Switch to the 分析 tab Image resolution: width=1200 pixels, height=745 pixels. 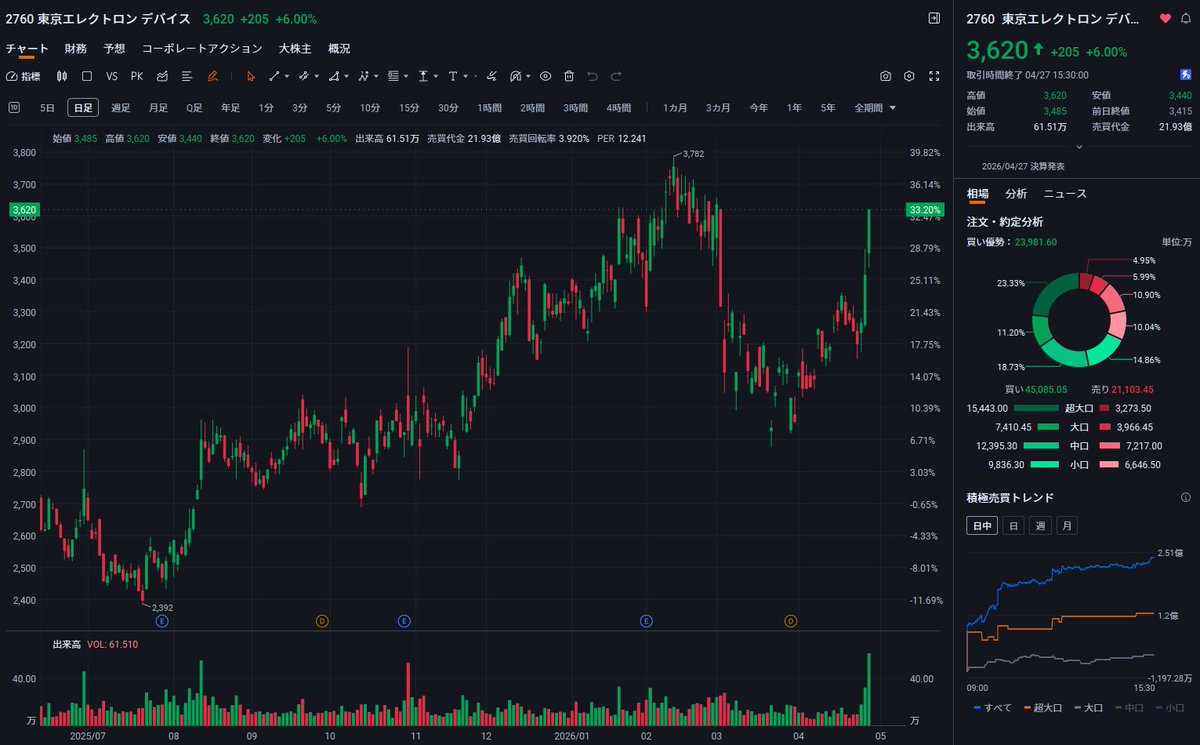(x=1016, y=193)
